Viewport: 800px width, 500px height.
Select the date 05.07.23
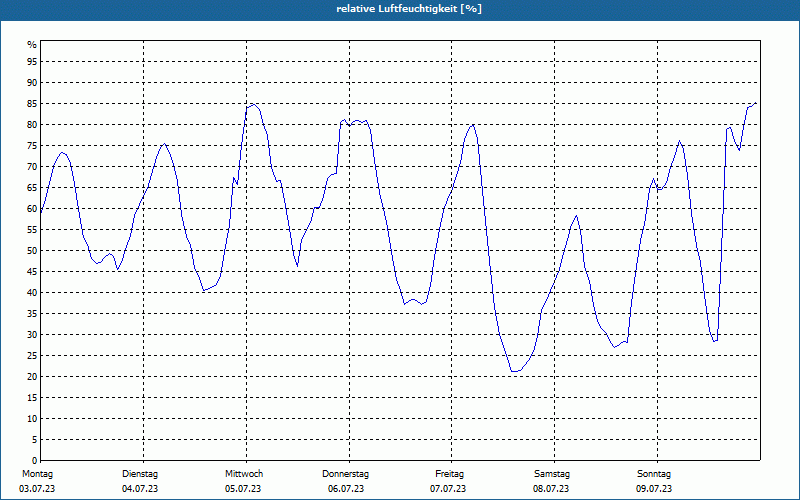(243, 489)
